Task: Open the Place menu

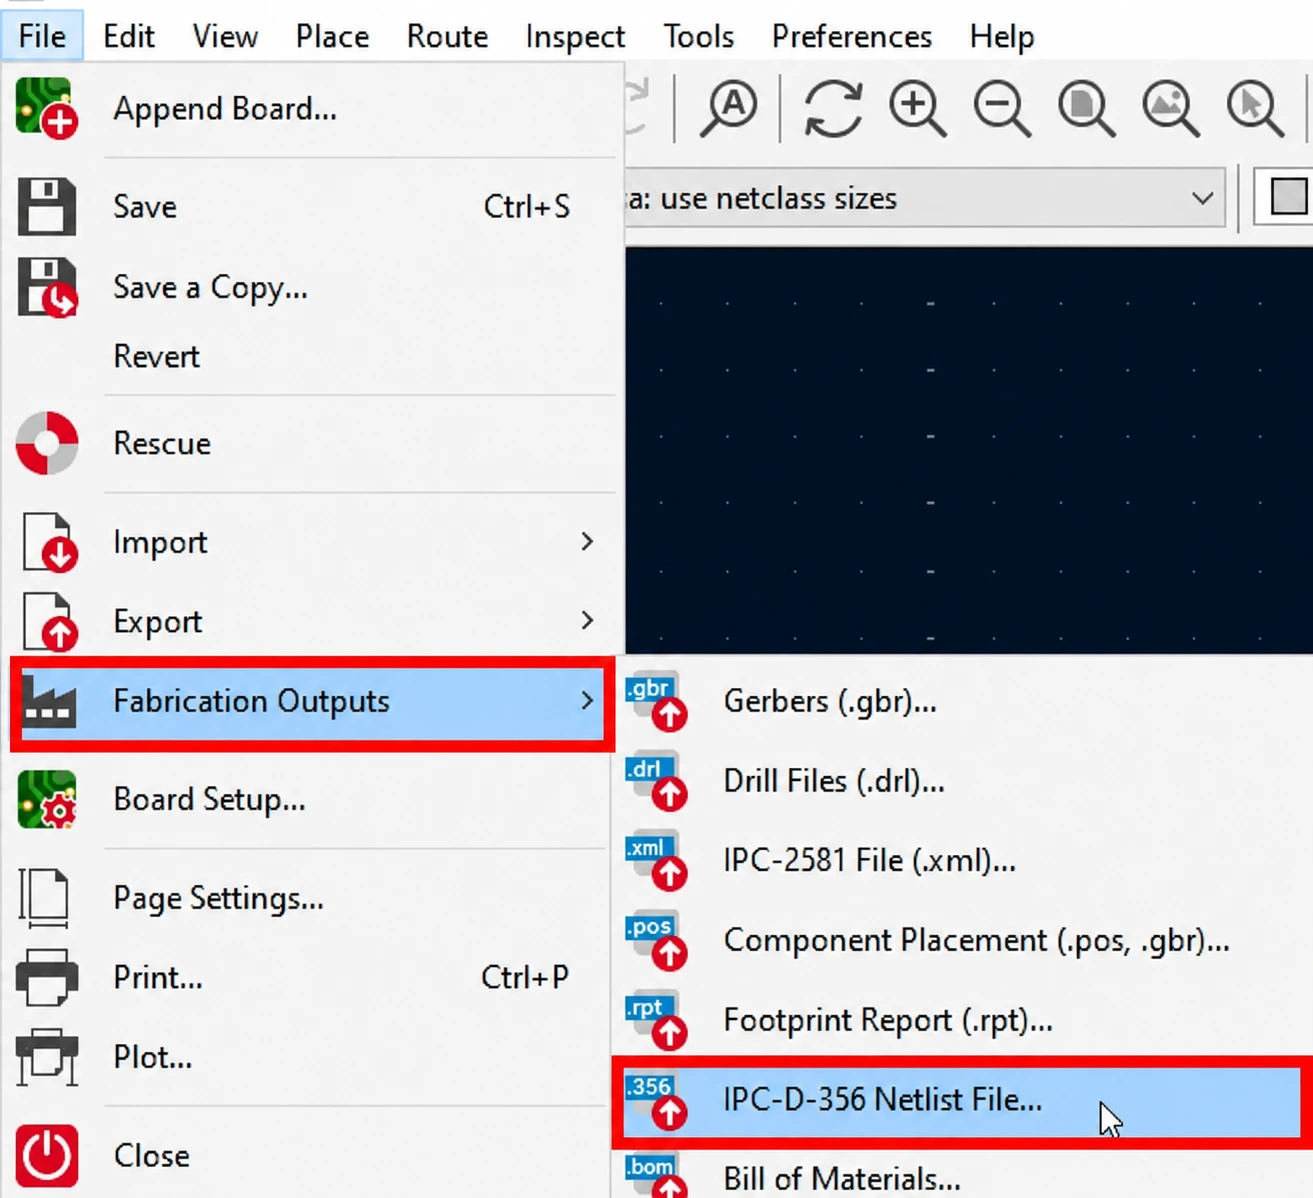Action: tap(332, 36)
